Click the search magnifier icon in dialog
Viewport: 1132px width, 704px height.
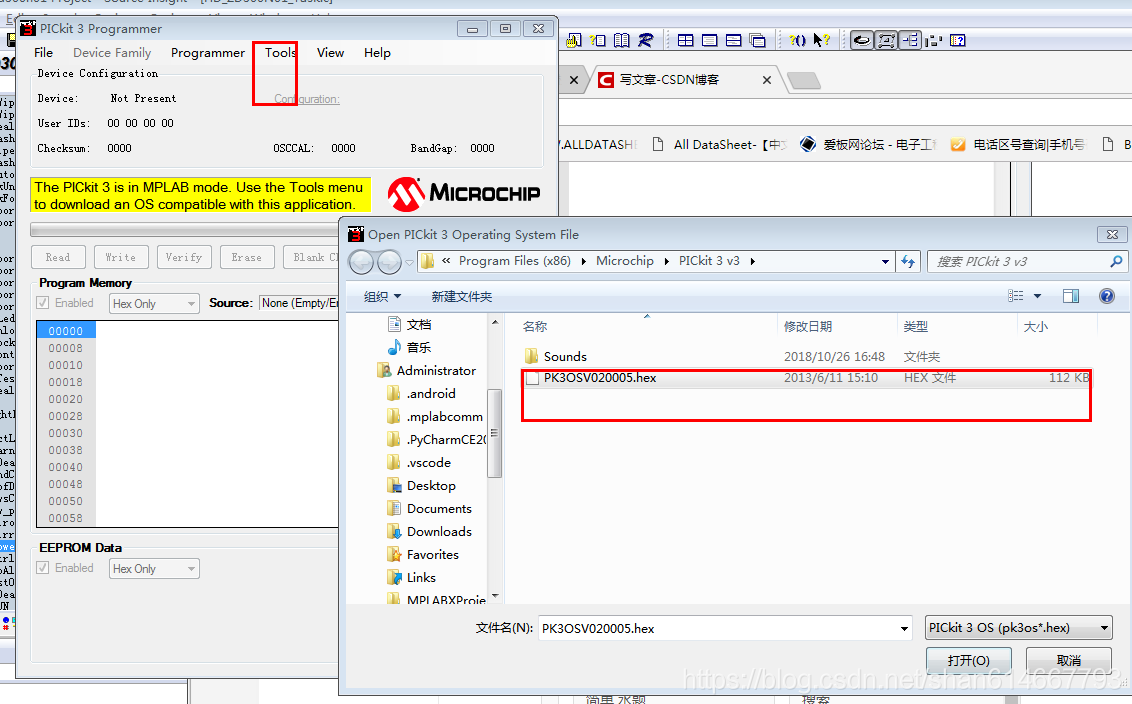pos(1116,261)
